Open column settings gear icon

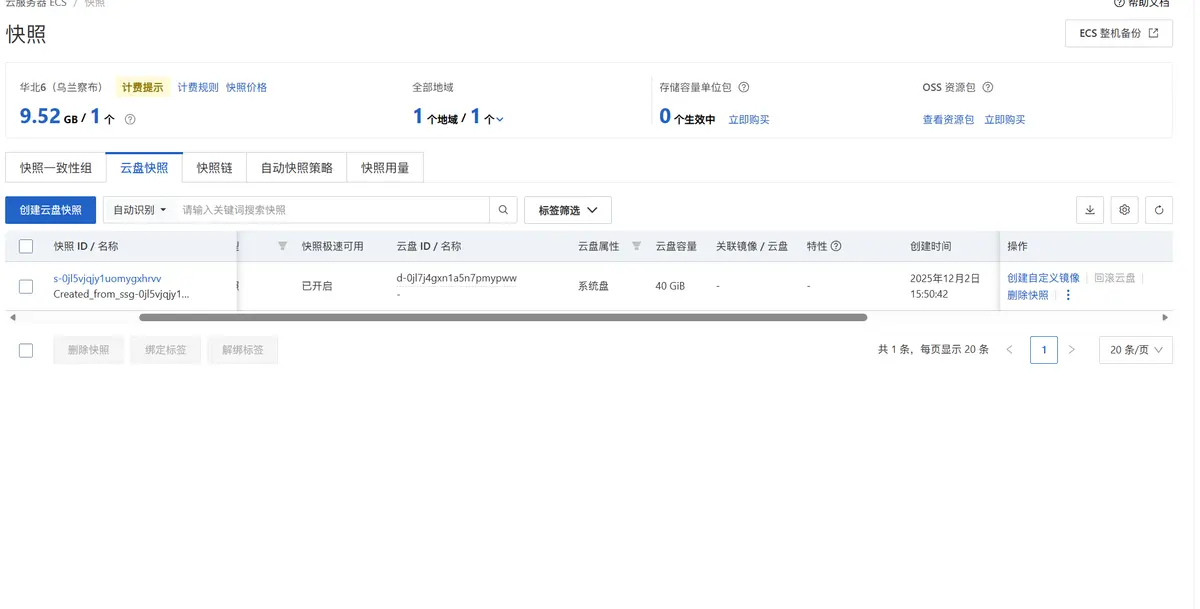coord(1124,210)
